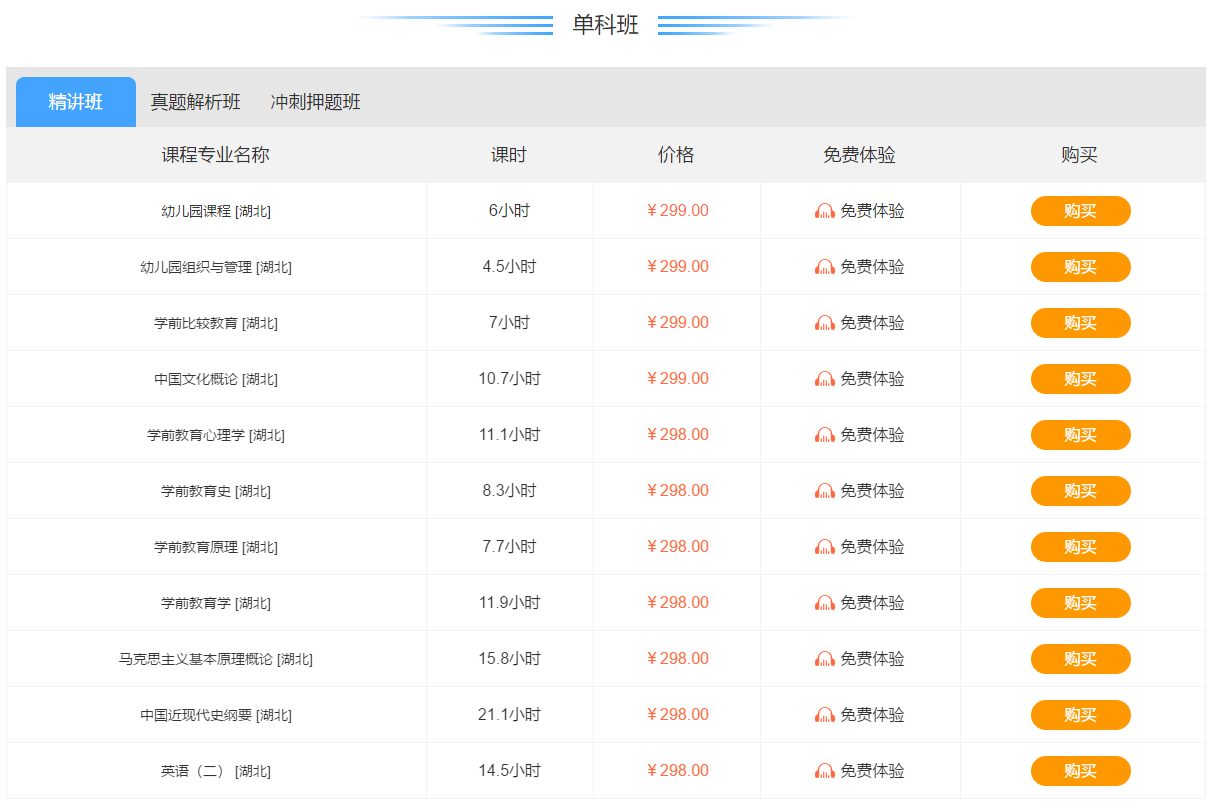
Task: Click 购买 for 学前教育学
Action: point(1081,603)
